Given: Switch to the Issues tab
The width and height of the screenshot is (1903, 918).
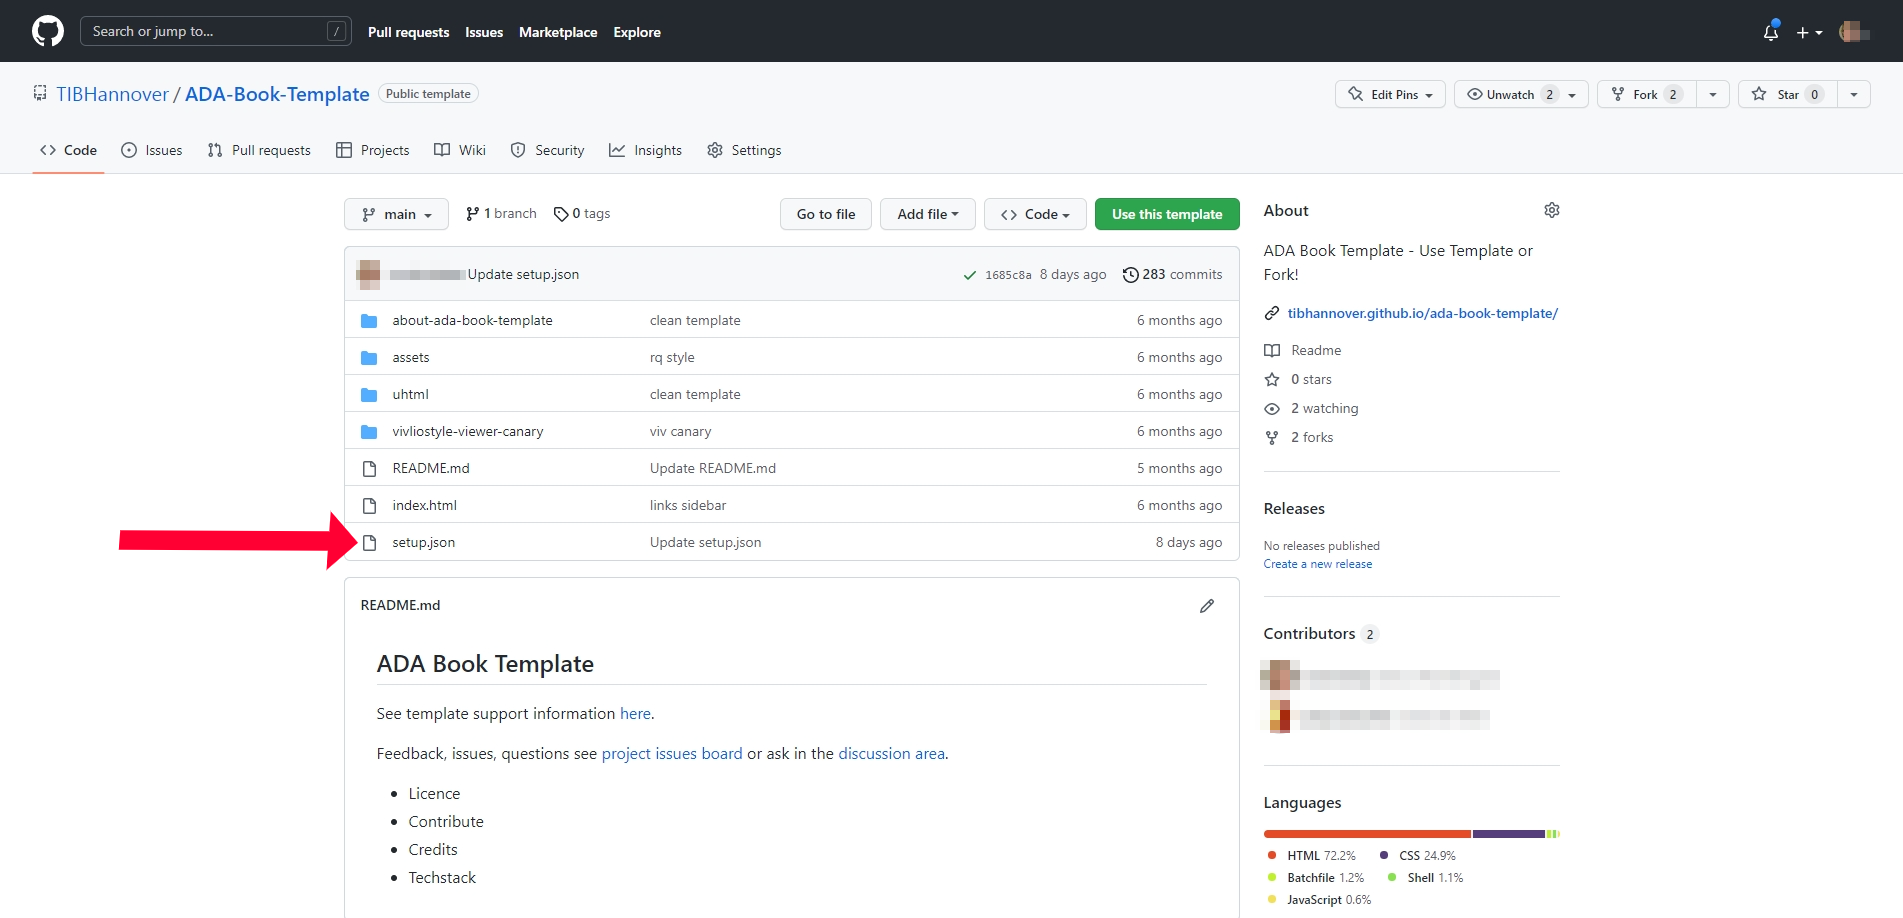Looking at the screenshot, I should coord(152,150).
